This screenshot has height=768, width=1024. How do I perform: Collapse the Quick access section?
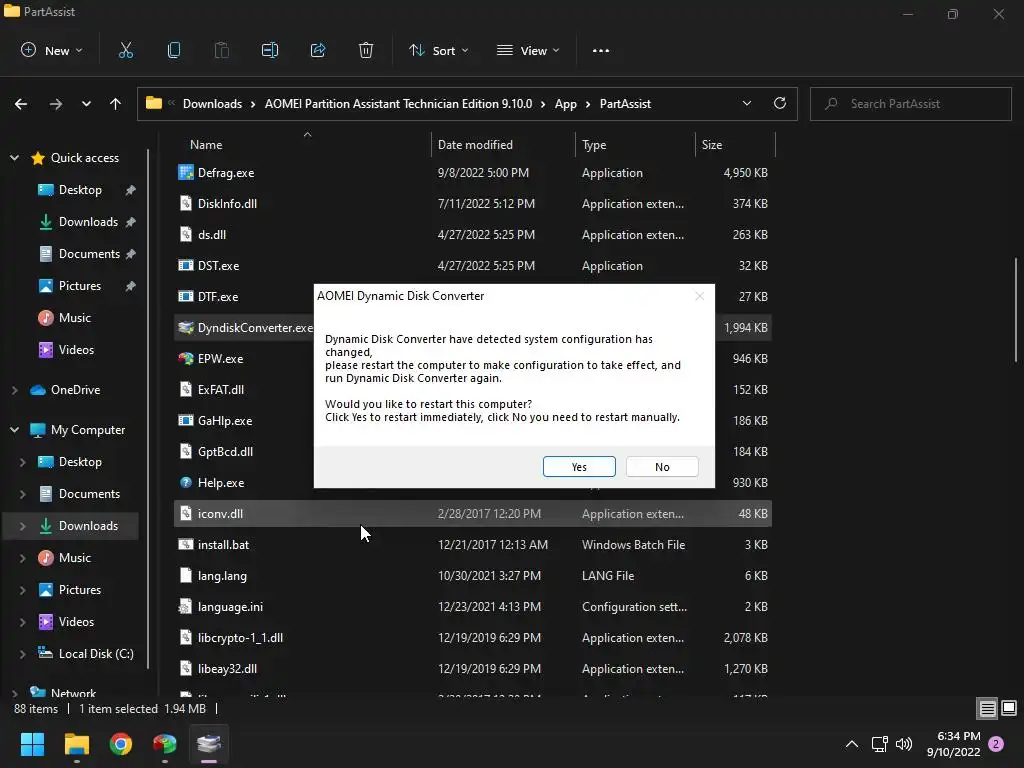pos(14,157)
